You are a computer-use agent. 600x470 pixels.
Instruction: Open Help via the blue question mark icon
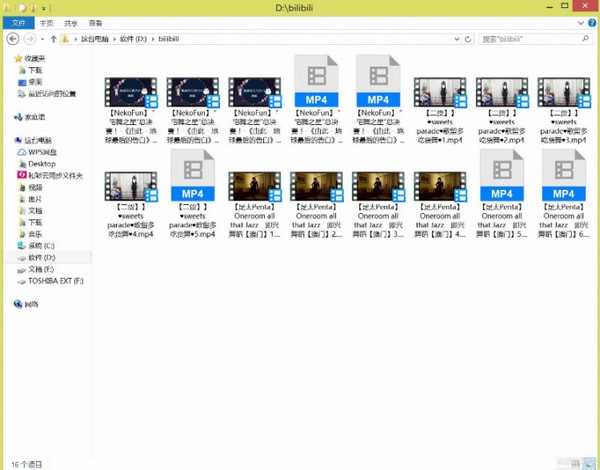592,23
